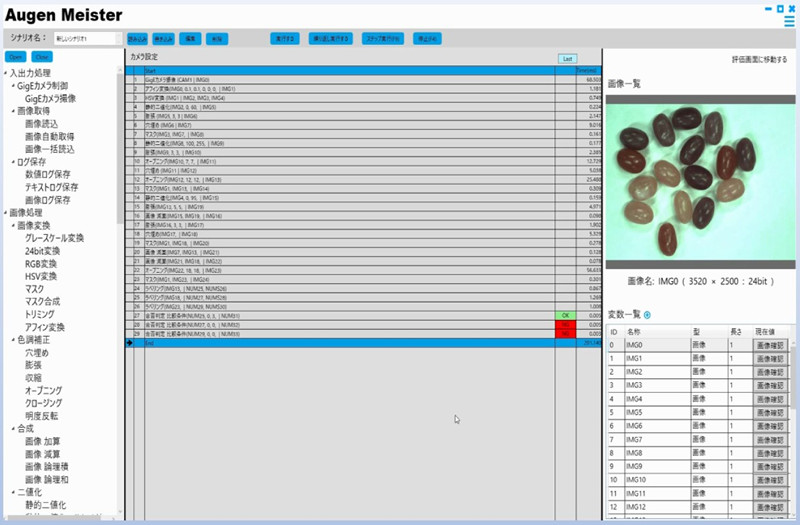Follow the 評価画面に移動する link

(x=759, y=60)
